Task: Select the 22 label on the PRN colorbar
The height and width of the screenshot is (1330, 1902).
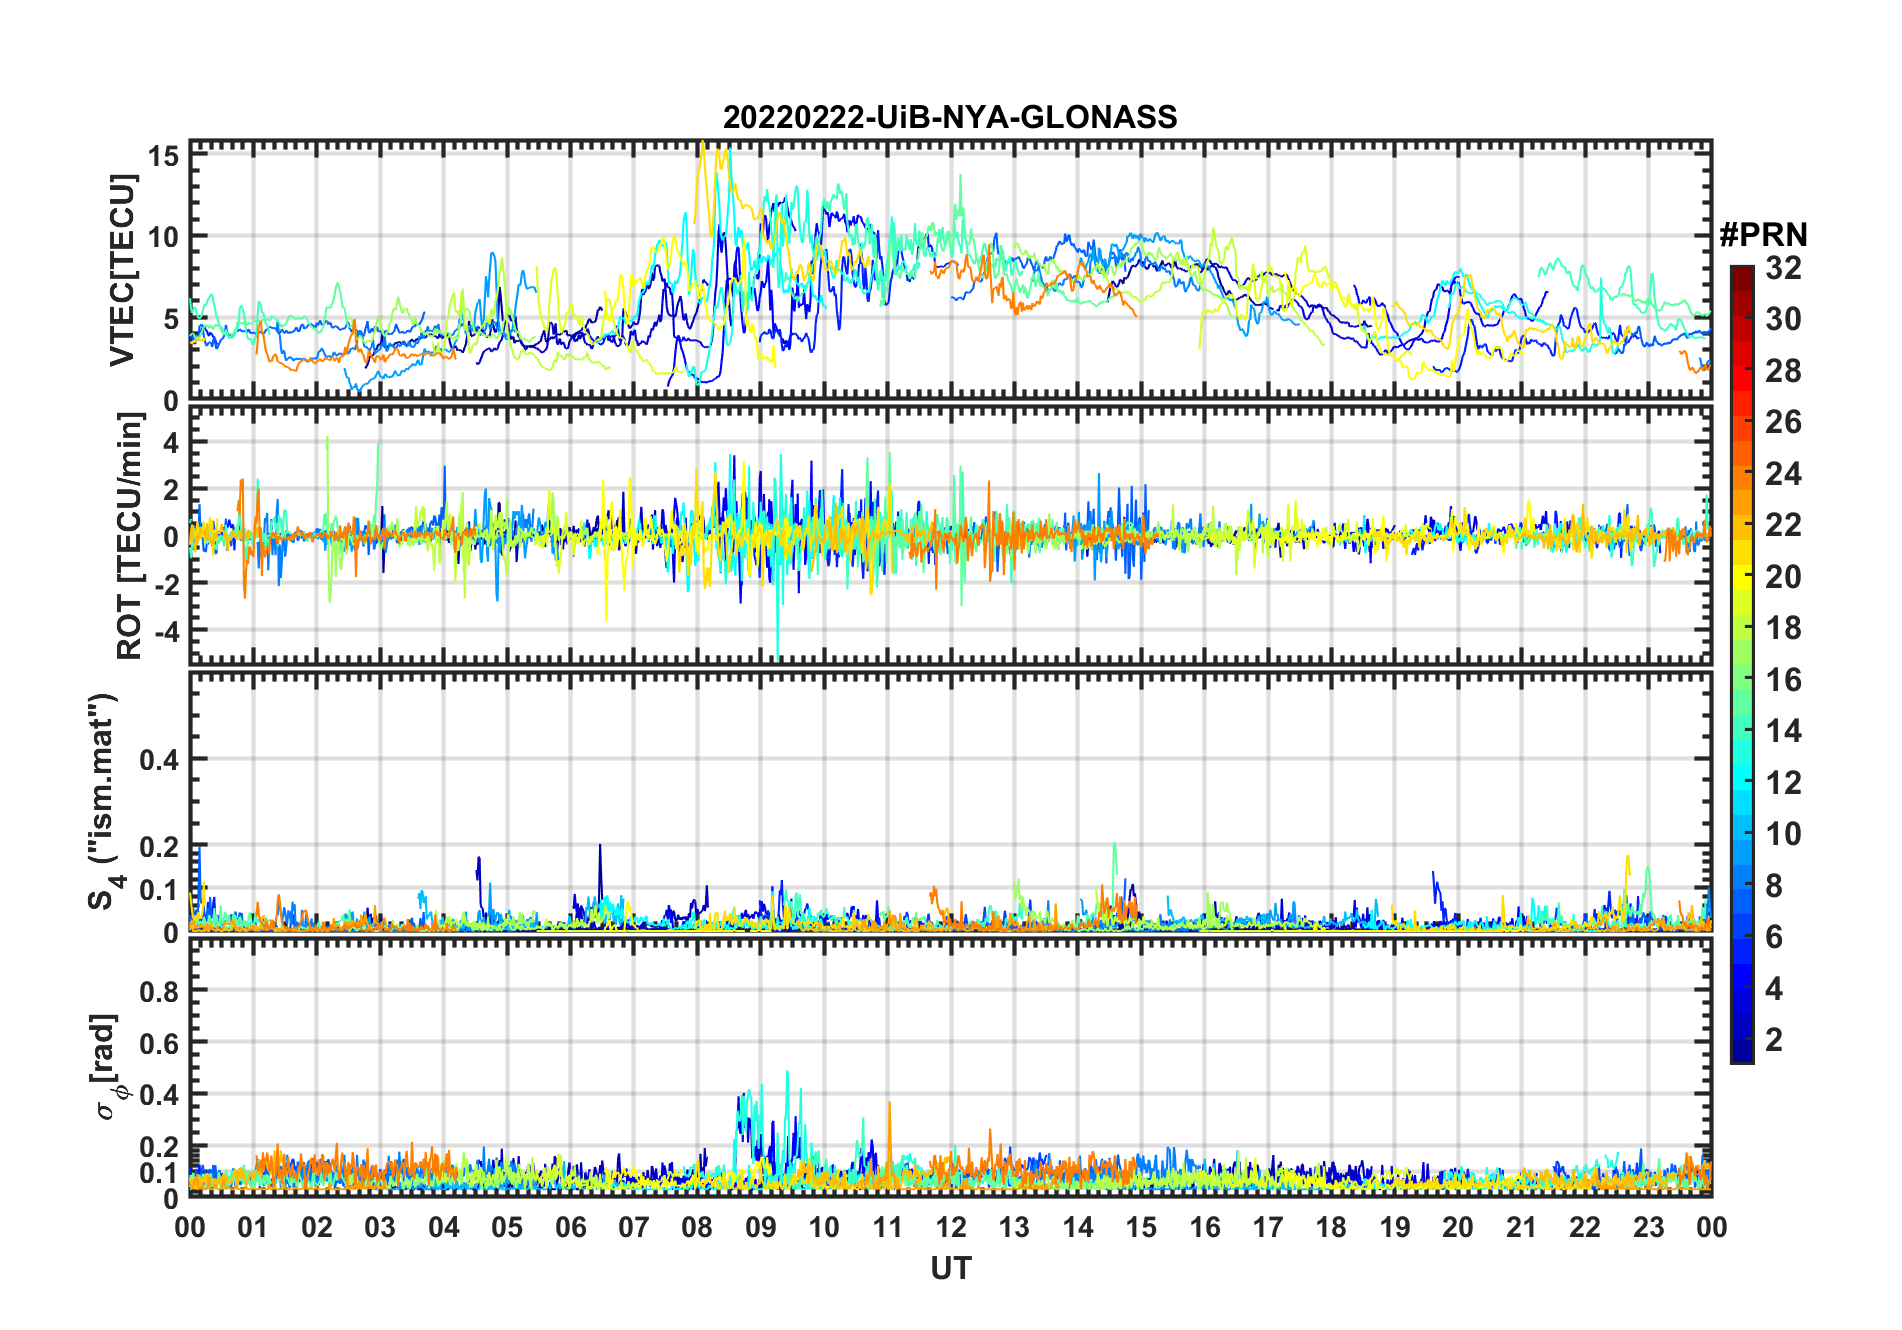Action: coord(1784,525)
